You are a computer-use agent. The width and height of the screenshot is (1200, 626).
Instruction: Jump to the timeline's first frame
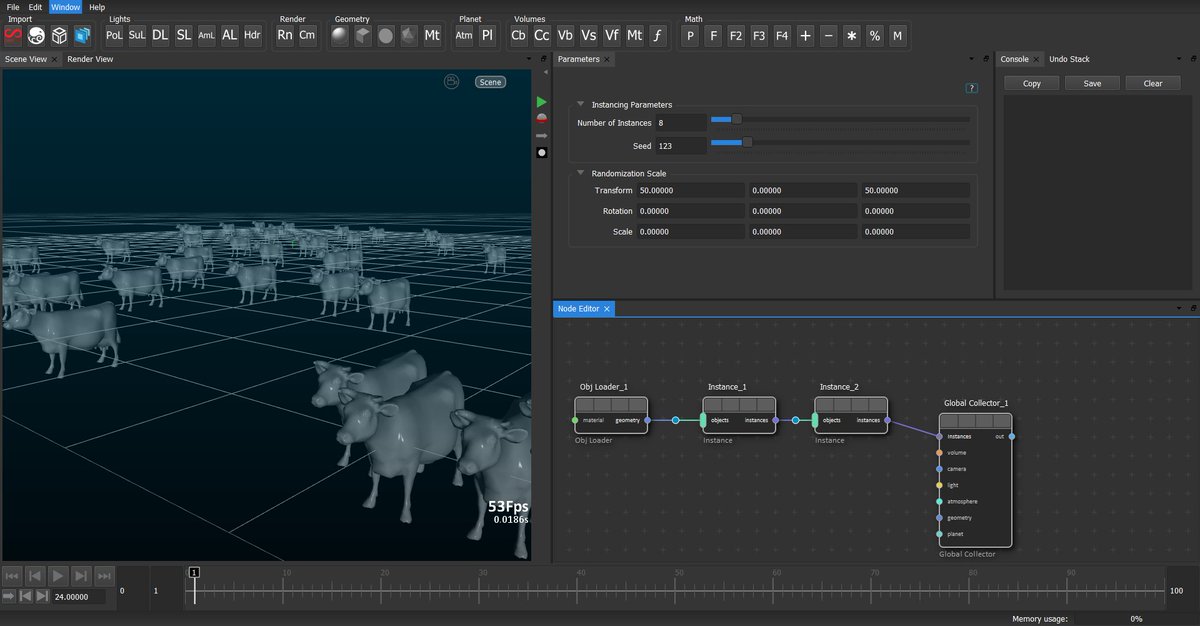(12, 575)
